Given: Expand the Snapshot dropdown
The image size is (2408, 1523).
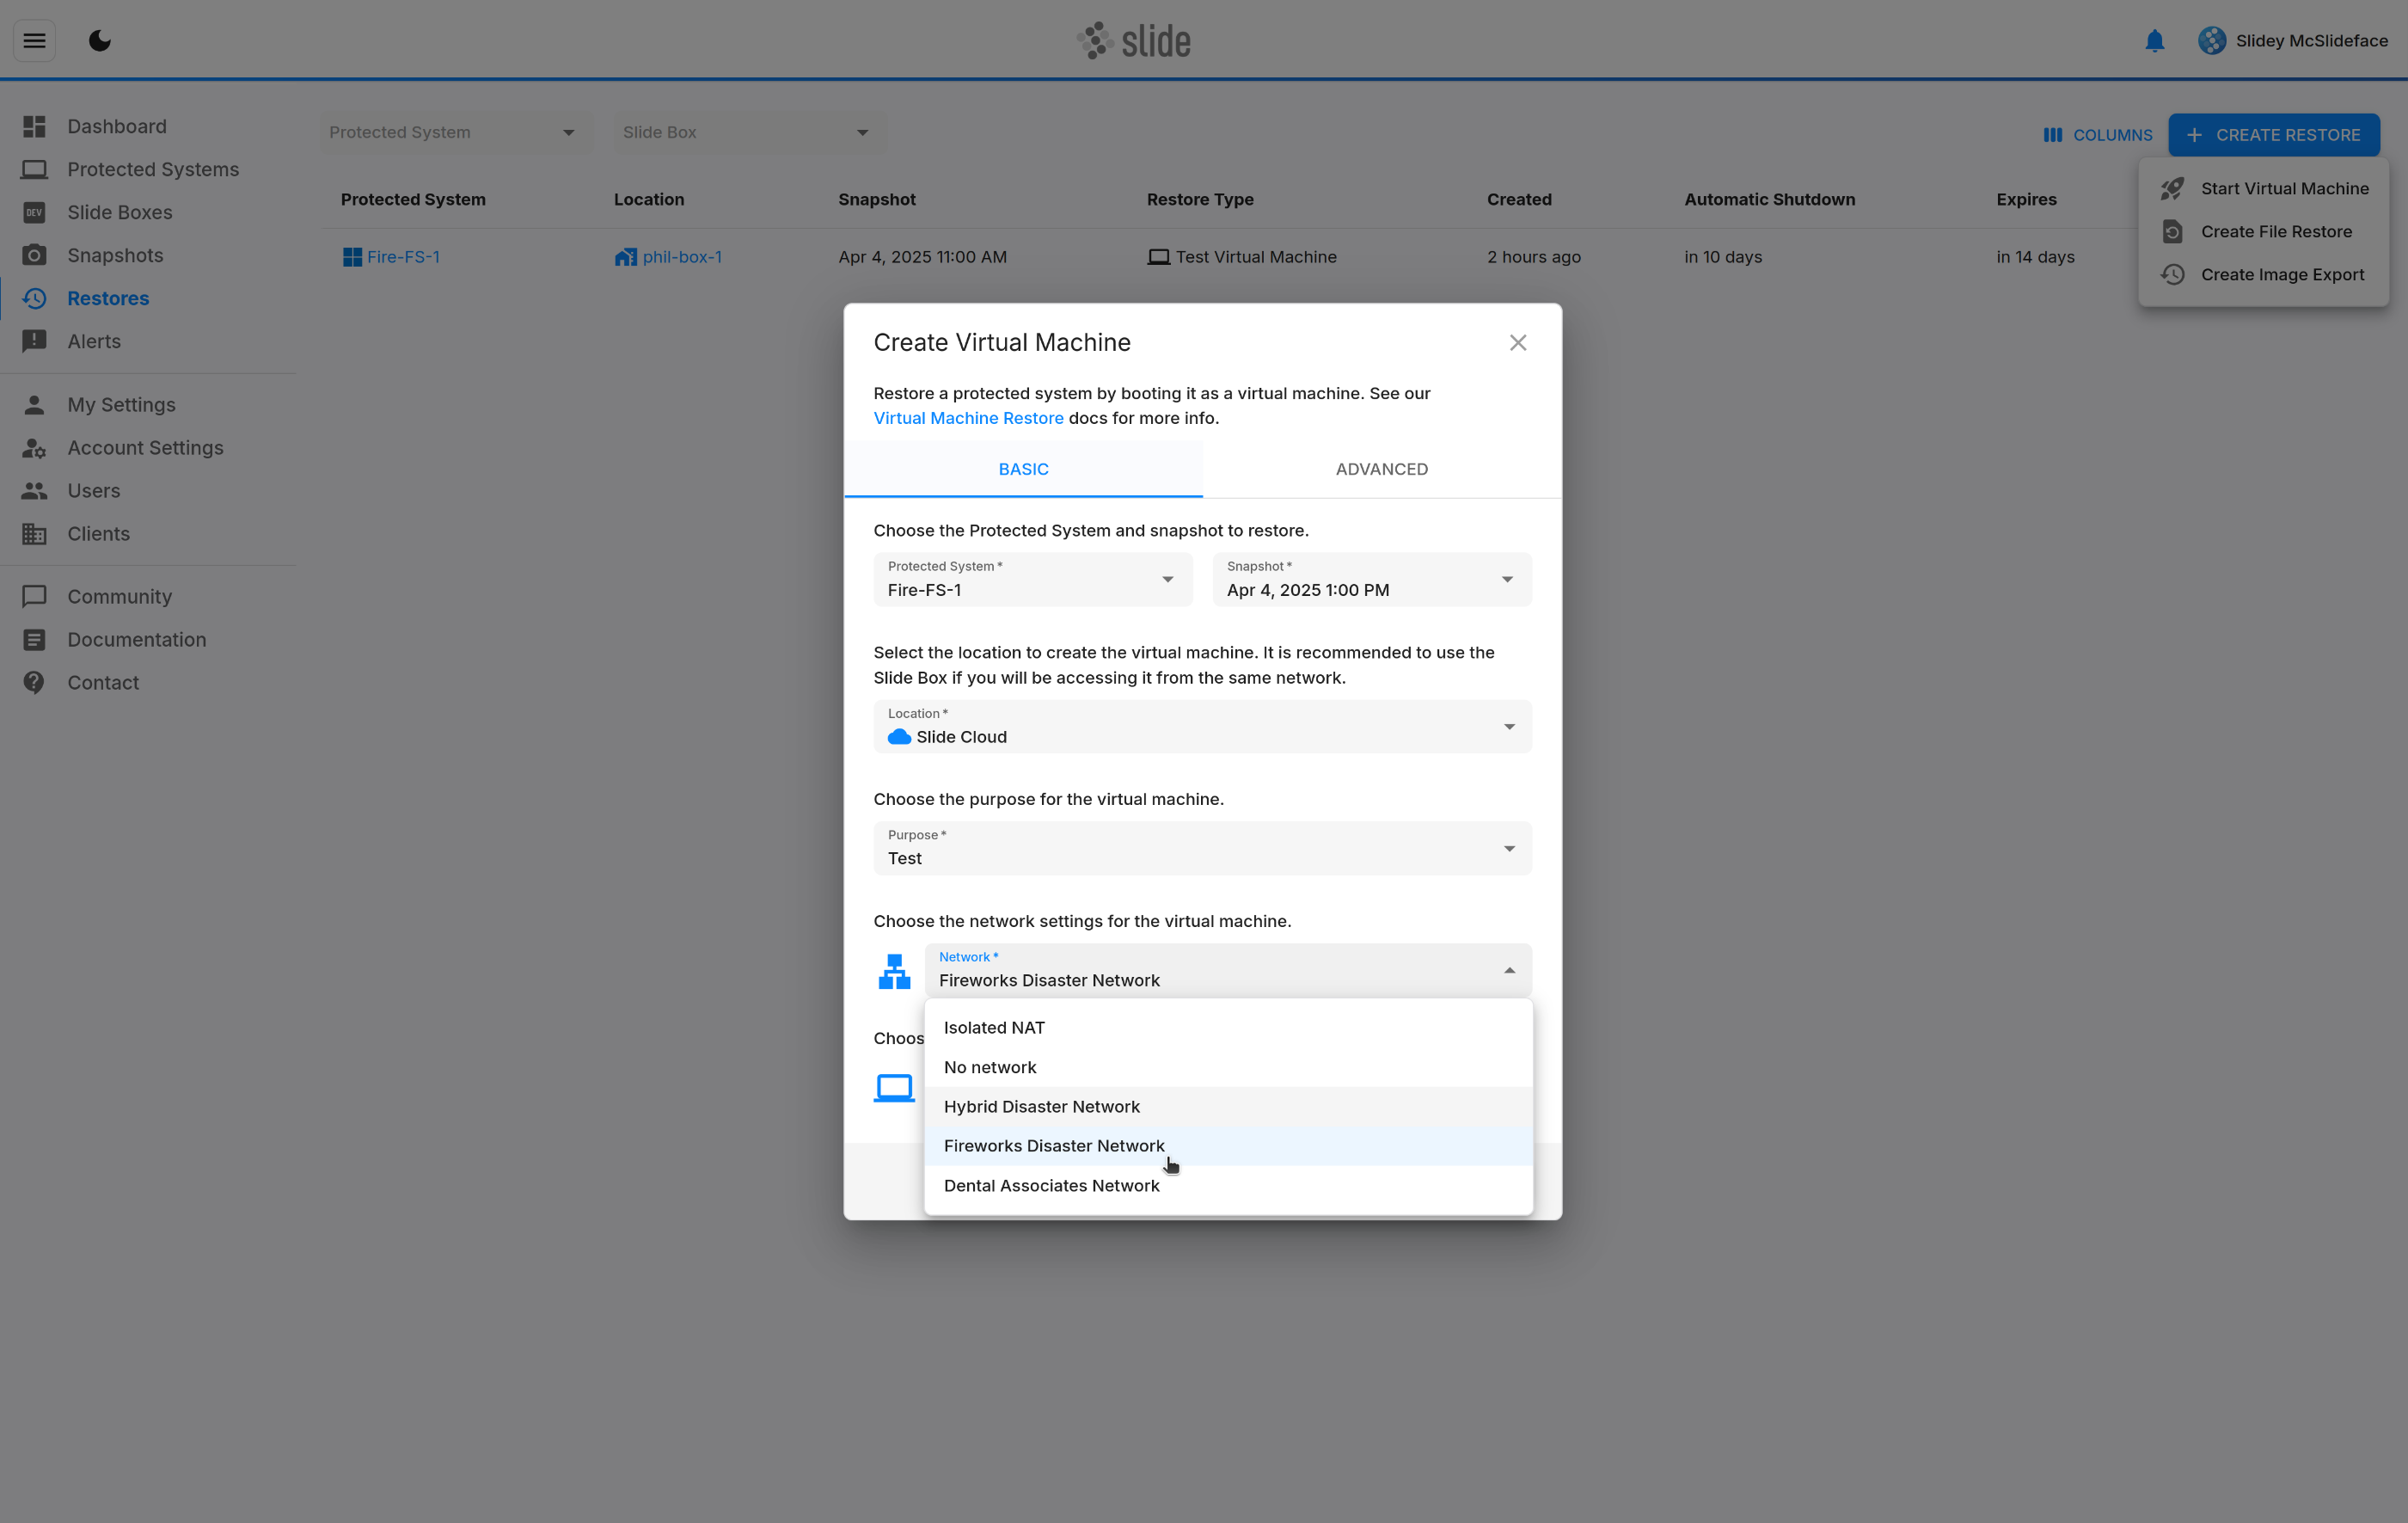Looking at the screenshot, I should [x=1371, y=580].
